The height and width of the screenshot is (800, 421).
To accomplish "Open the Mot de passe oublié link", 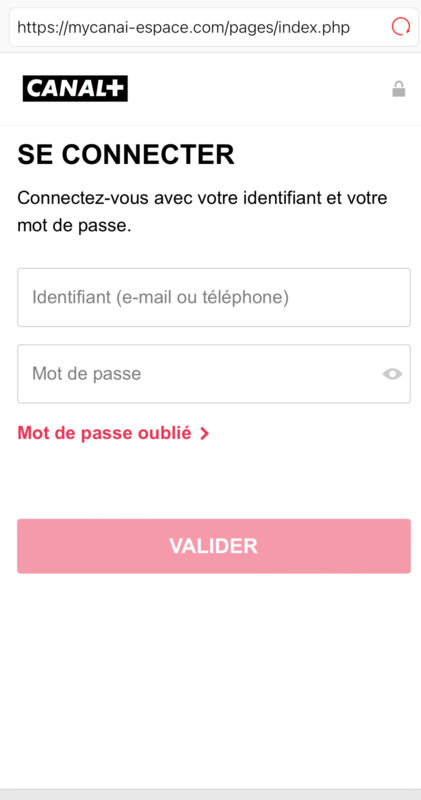I will tap(105, 433).
